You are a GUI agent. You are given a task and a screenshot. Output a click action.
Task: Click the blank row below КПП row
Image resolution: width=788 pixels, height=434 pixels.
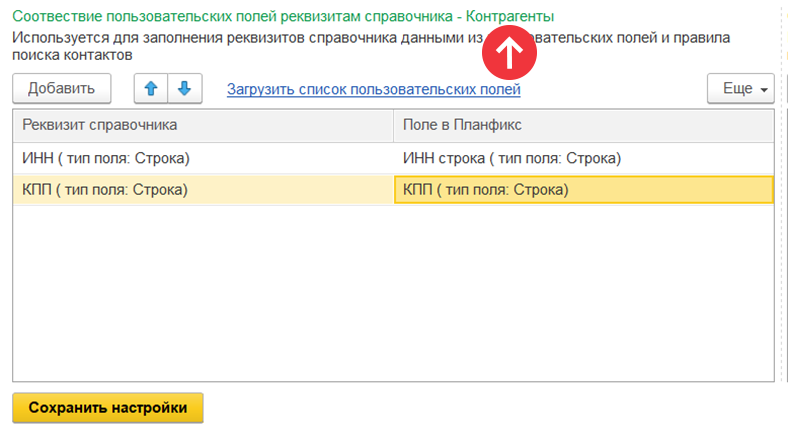393,220
